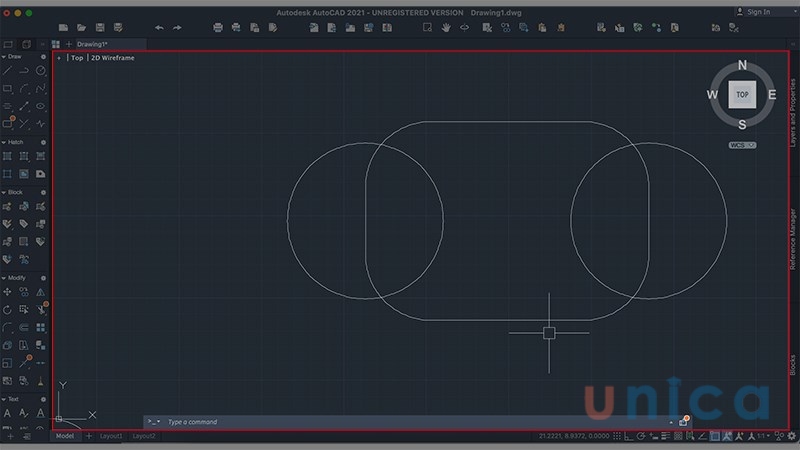800x450 pixels.
Task: Click TOP face of the ViewCube
Action: click(x=742, y=94)
